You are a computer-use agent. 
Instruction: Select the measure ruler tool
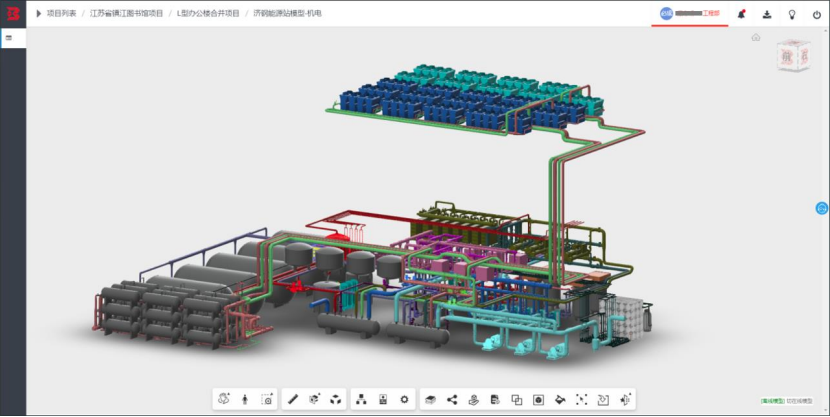point(293,400)
